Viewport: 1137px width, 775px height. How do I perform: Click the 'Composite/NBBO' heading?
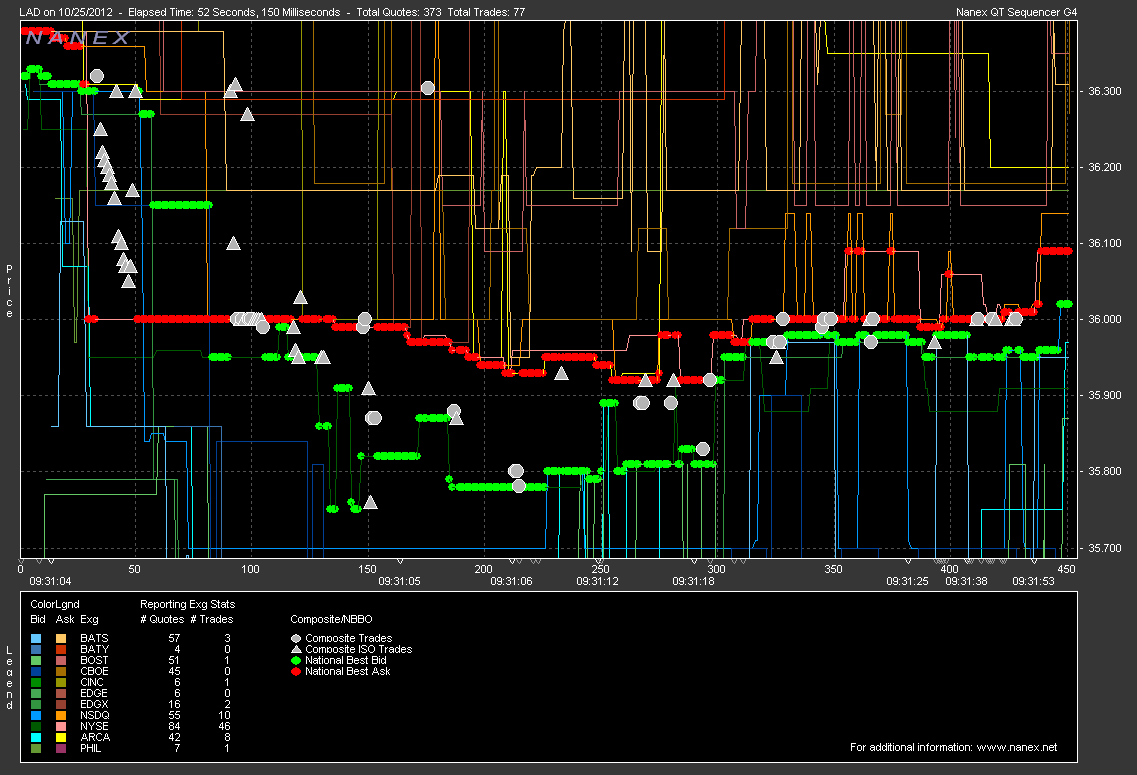331,619
